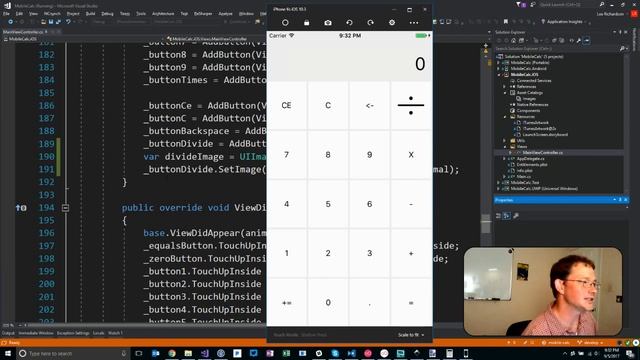640x360 pixels.
Task: Tap the number 7 calculator key
Action: coord(287,155)
